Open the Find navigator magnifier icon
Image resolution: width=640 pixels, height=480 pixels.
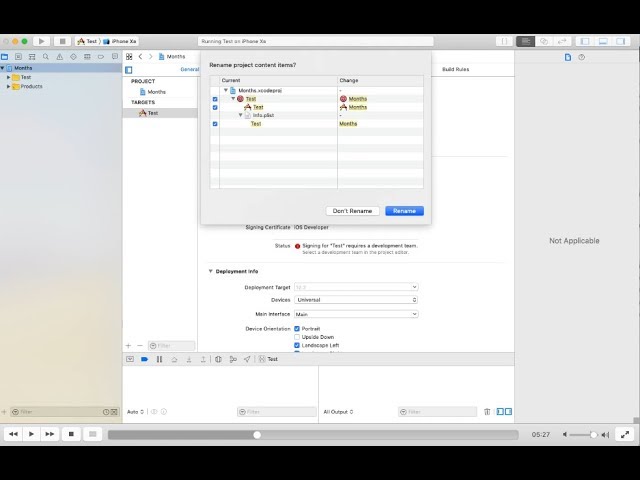[x=46, y=57]
